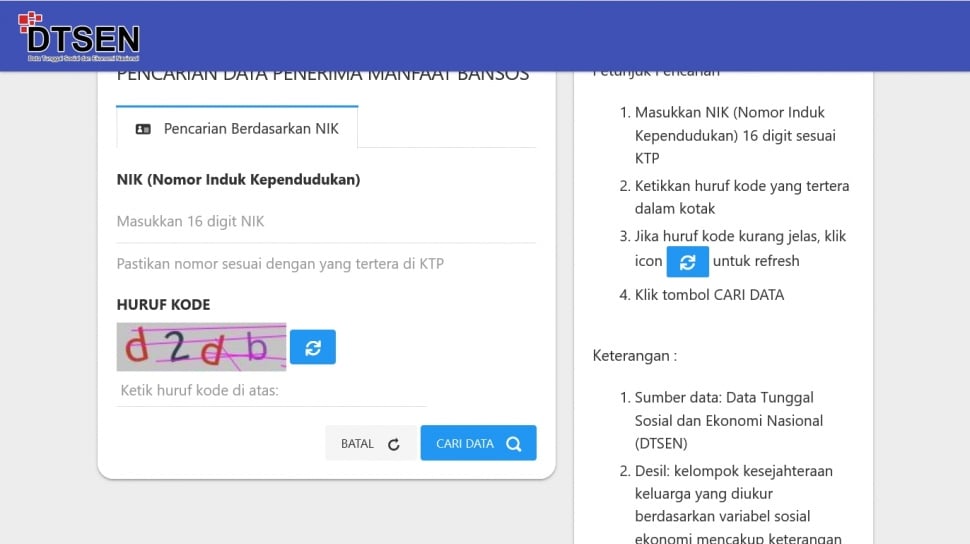Click the HURUF KODE label

pyautogui.click(x=163, y=305)
